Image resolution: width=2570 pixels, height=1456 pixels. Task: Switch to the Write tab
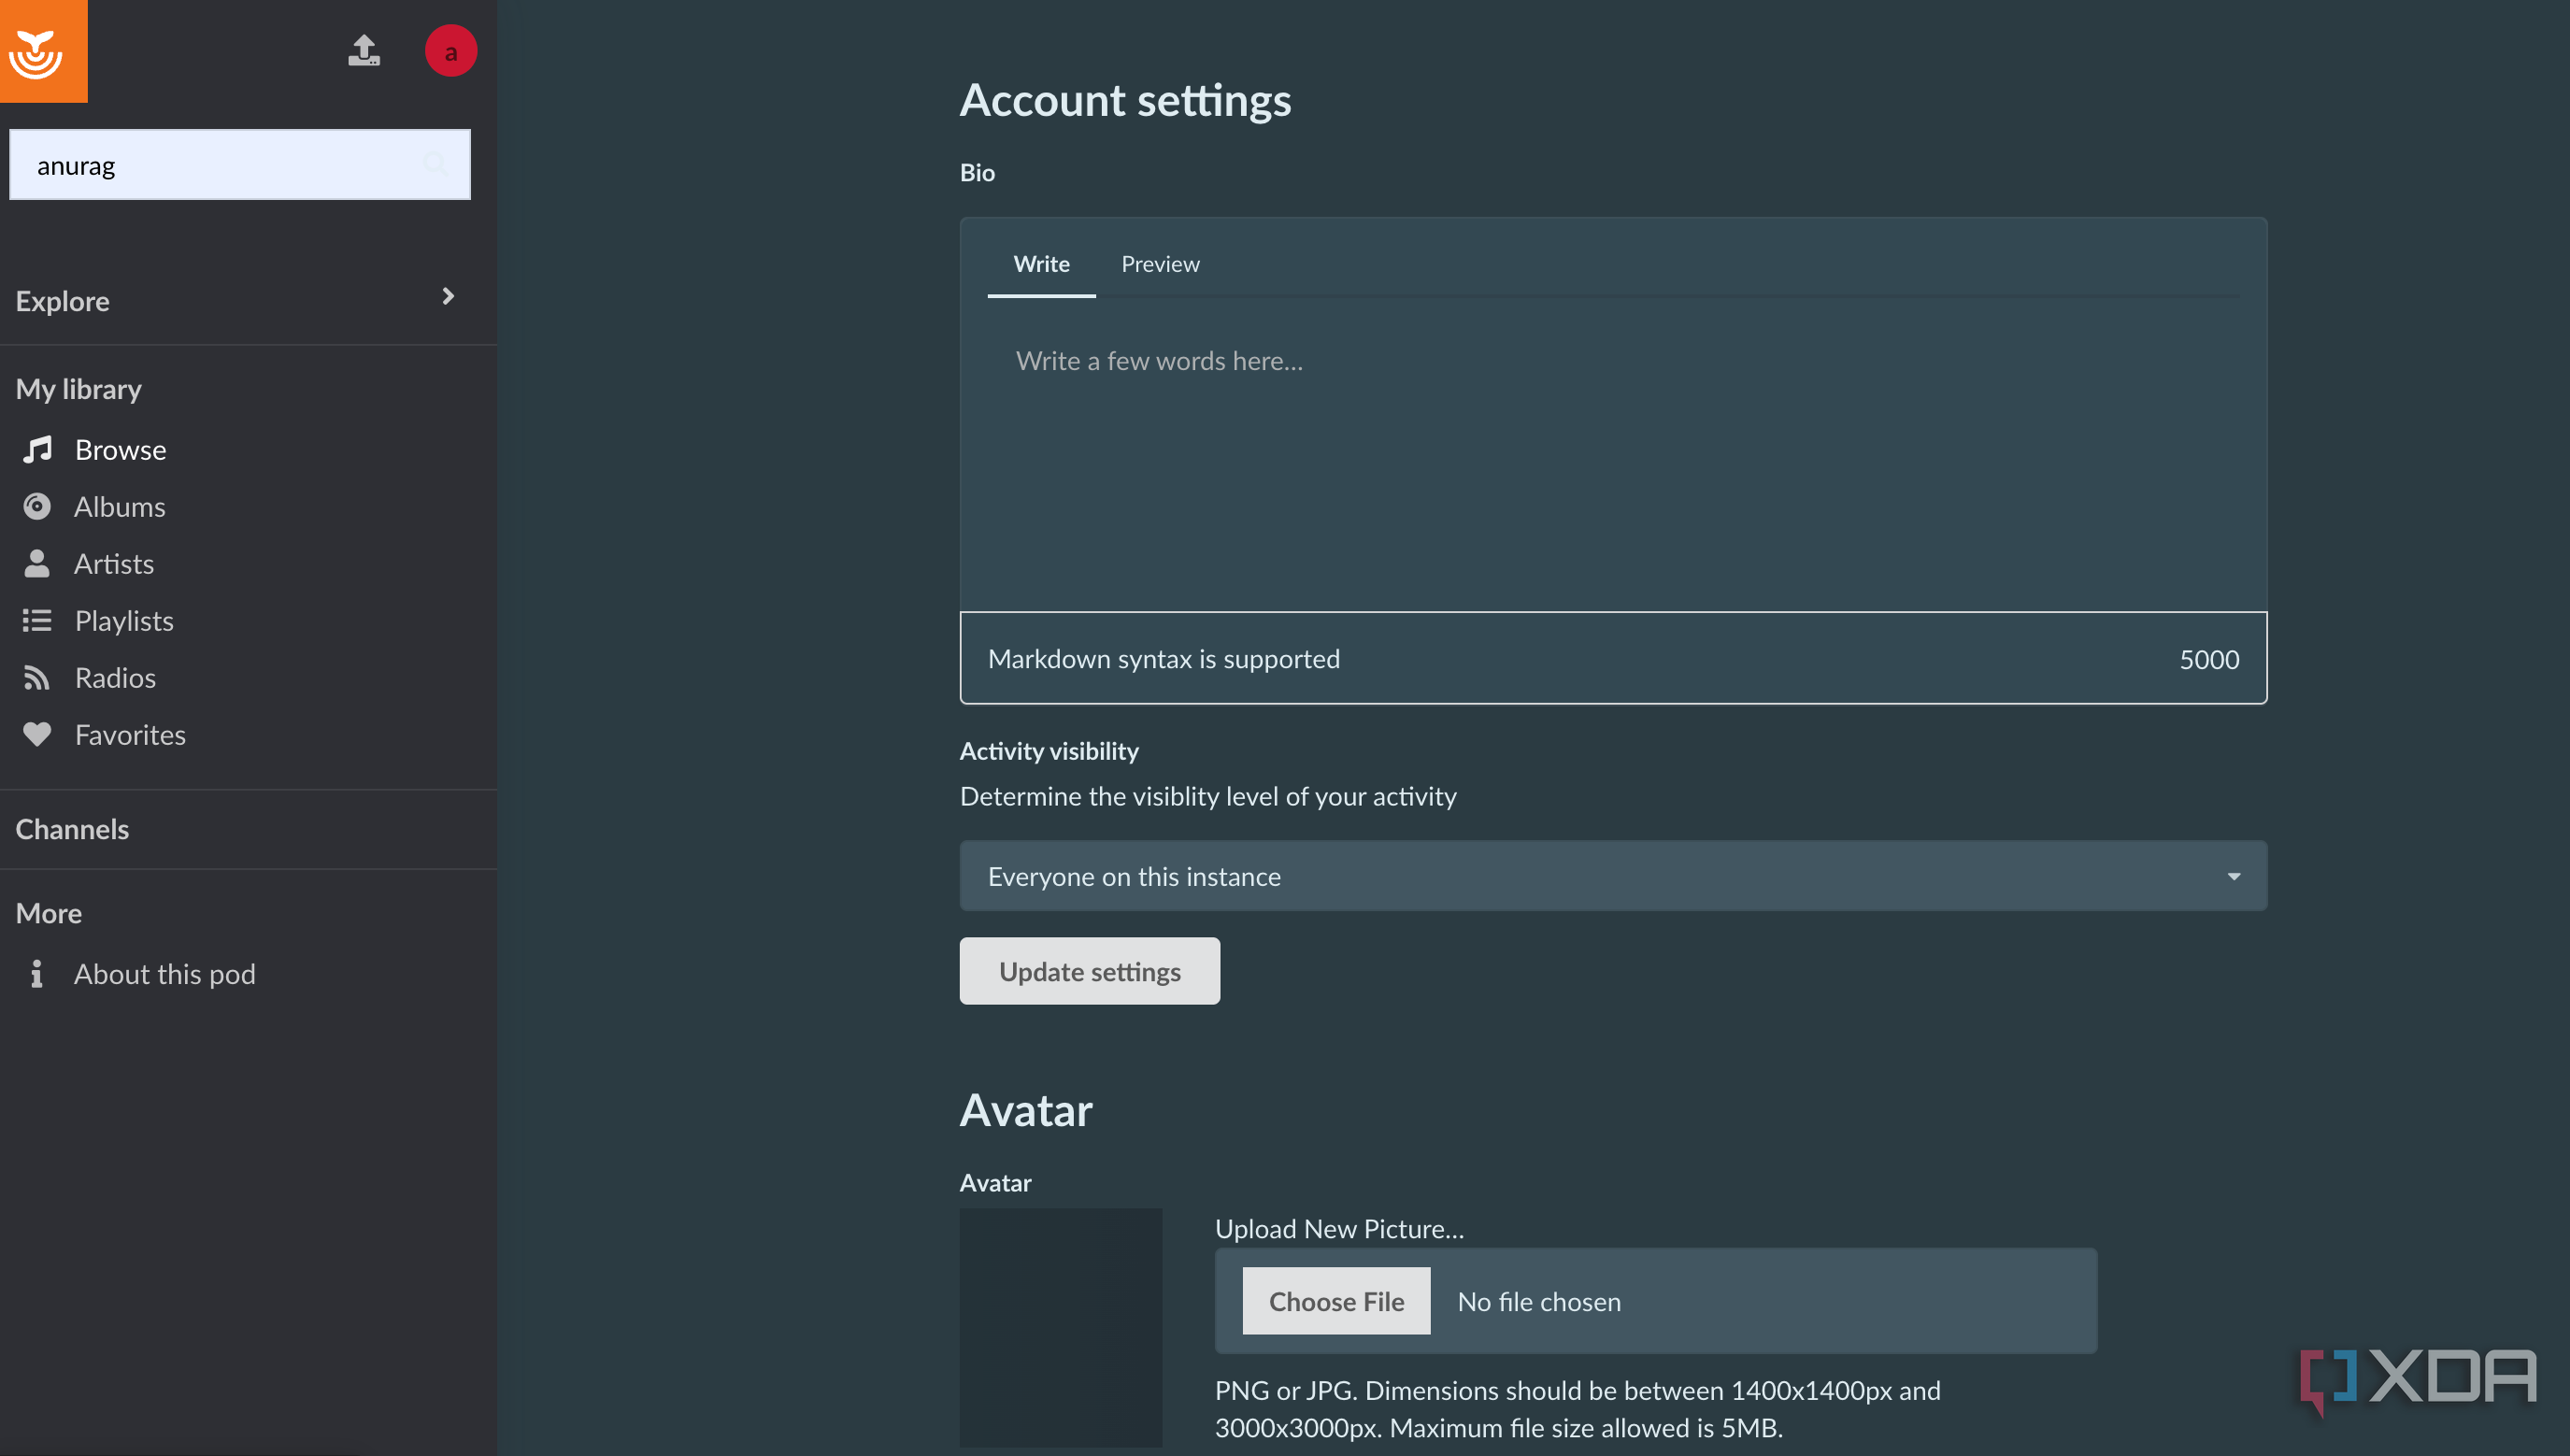(1041, 264)
